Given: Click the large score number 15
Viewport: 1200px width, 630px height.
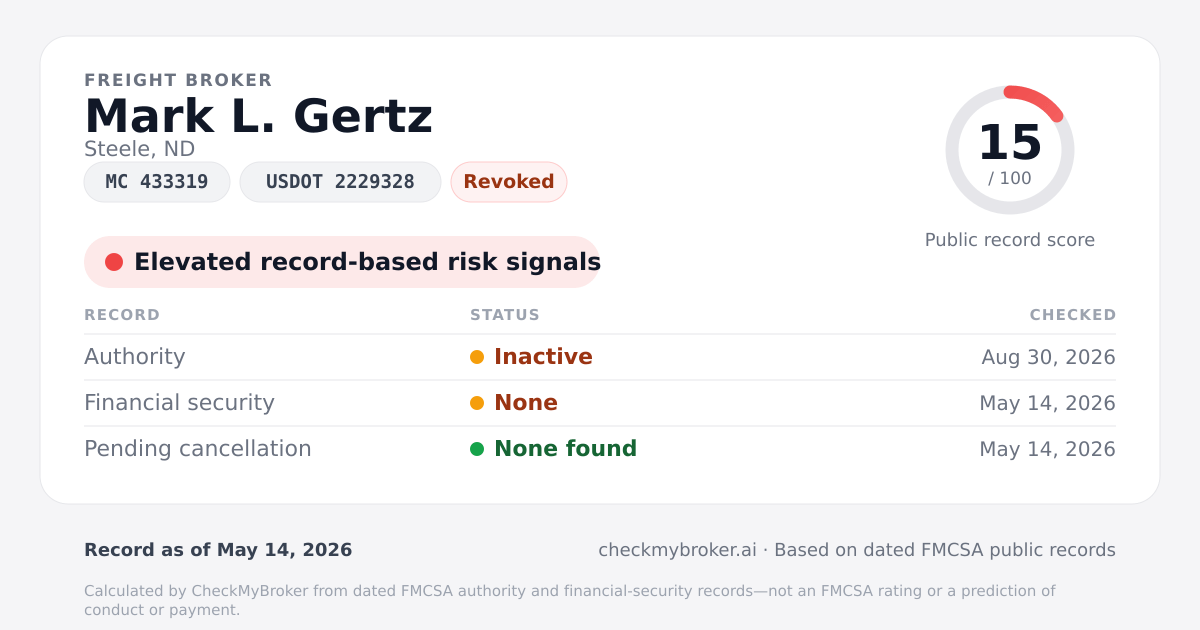Looking at the screenshot, I should click(1010, 142).
